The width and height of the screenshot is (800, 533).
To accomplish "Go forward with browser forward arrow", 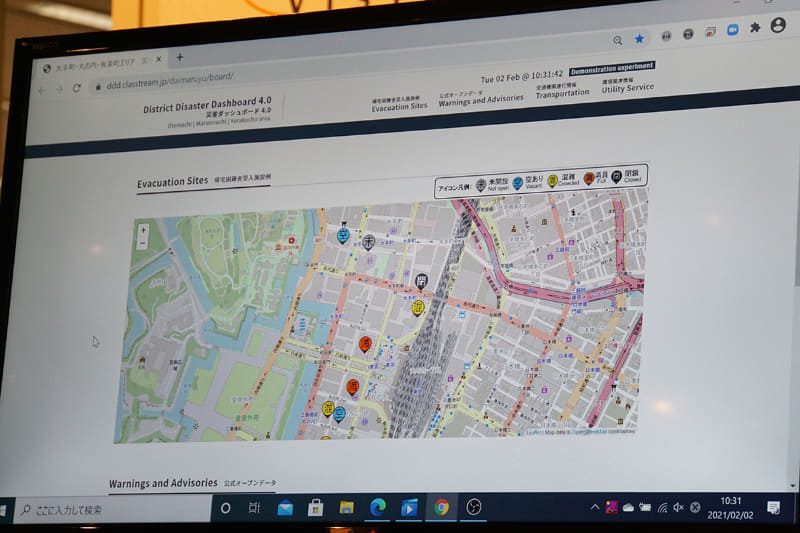I will (x=59, y=89).
